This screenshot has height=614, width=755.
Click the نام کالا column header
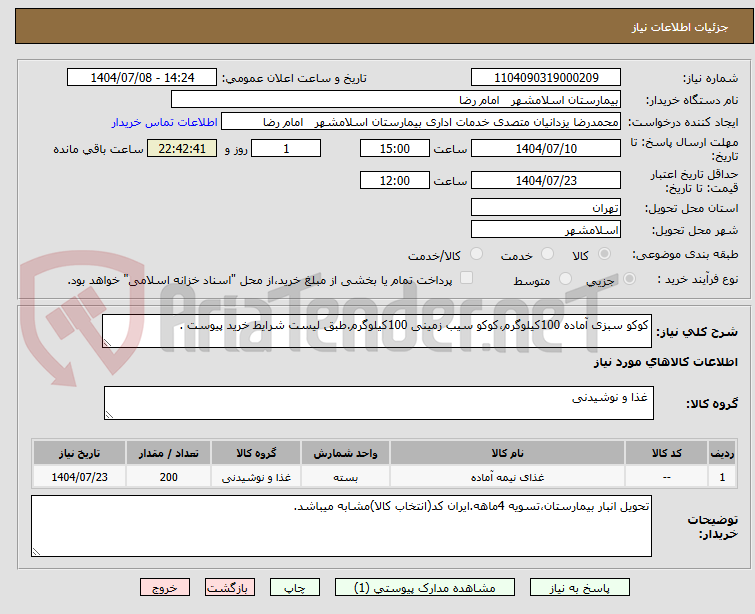[x=507, y=453]
